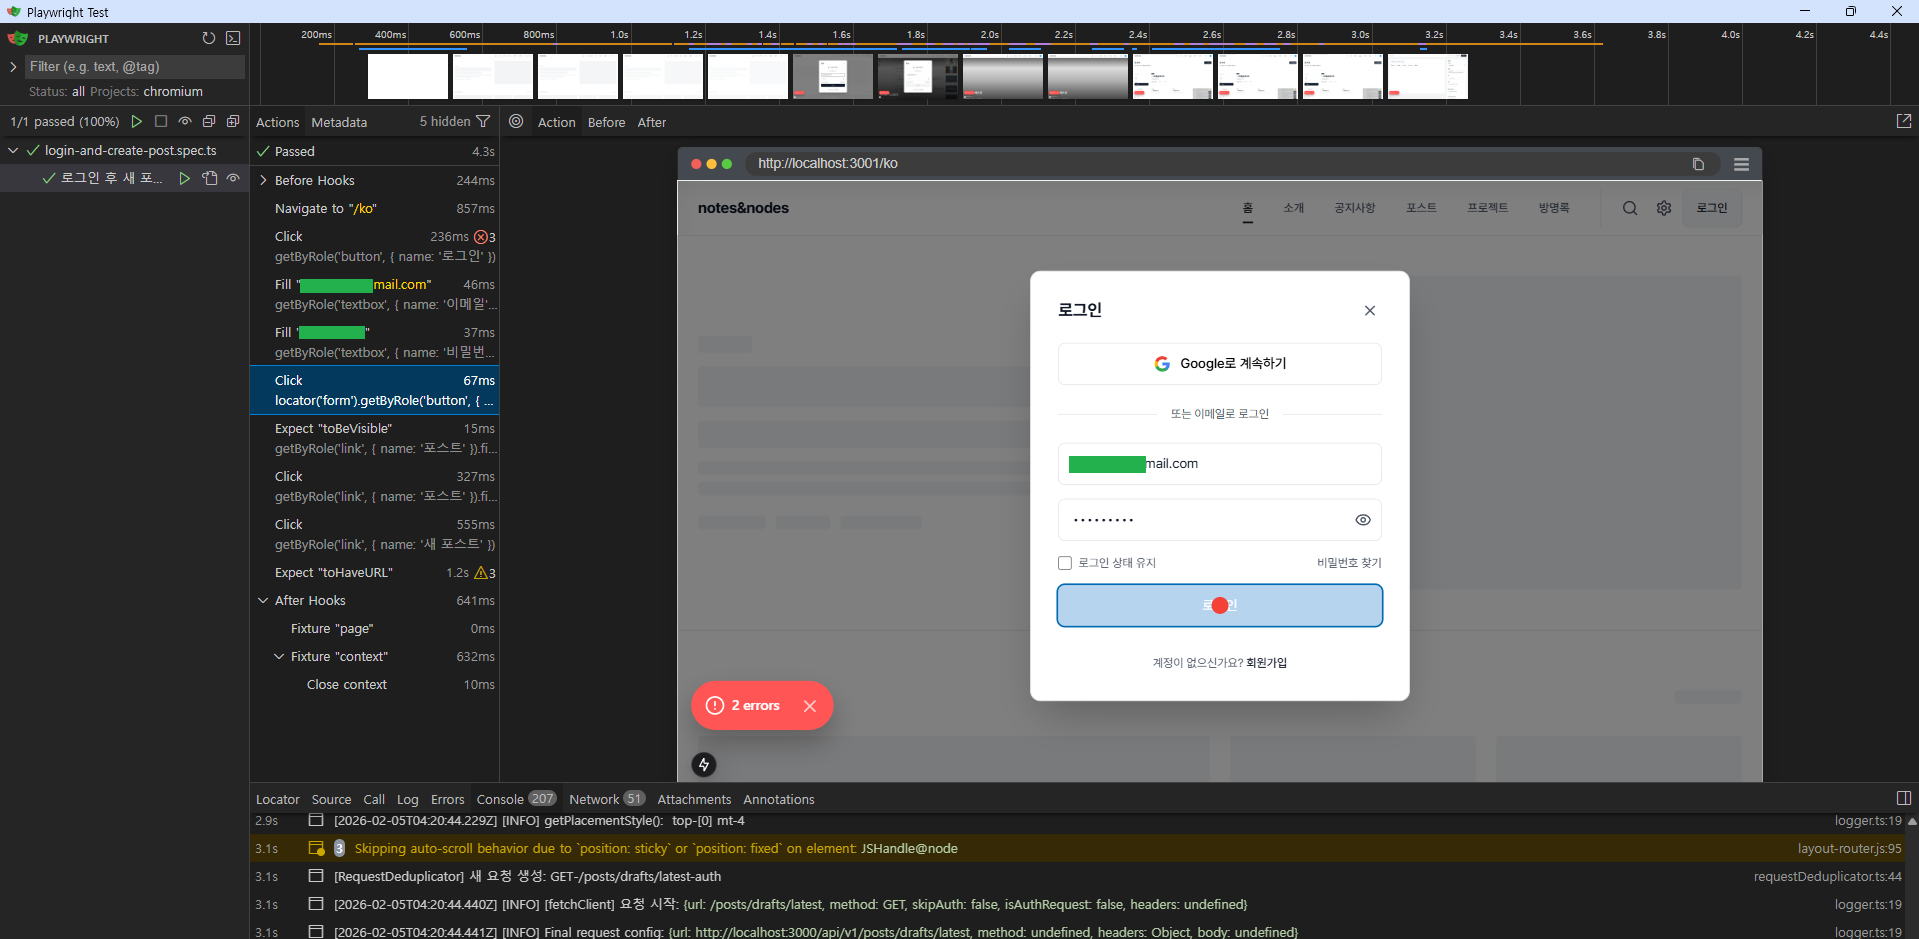Open the After snapshot tab

pos(652,122)
